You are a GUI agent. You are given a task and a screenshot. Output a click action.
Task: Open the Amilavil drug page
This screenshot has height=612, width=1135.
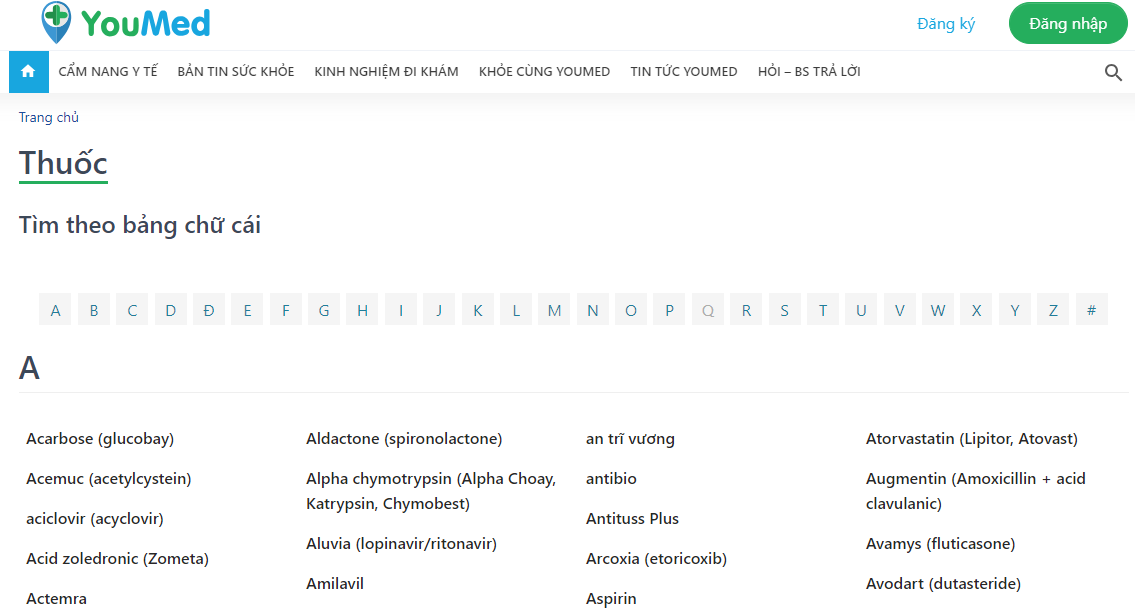coord(334,584)
